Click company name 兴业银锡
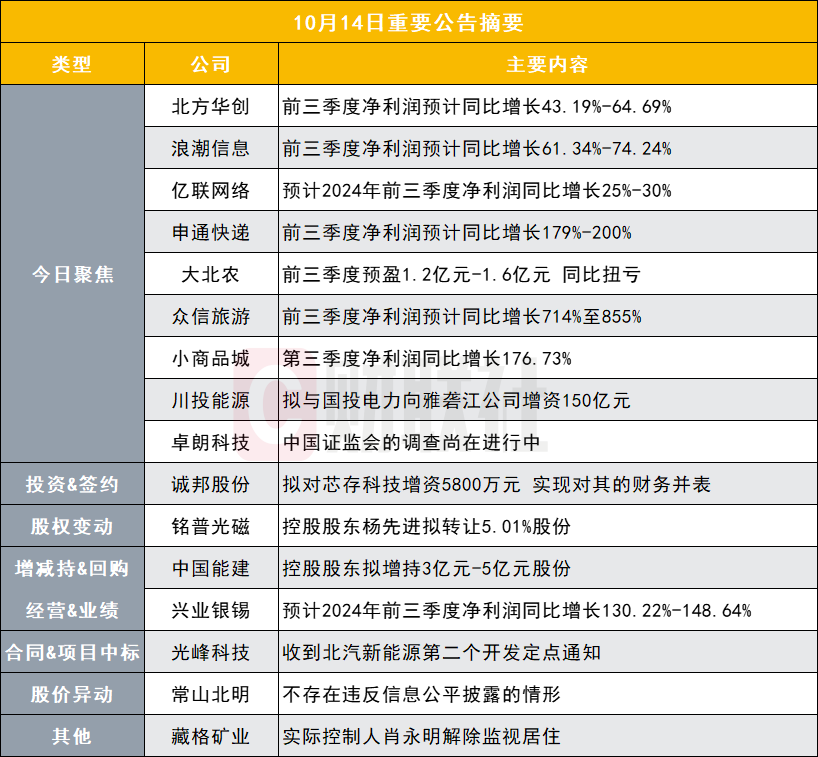 click(211, 610)
